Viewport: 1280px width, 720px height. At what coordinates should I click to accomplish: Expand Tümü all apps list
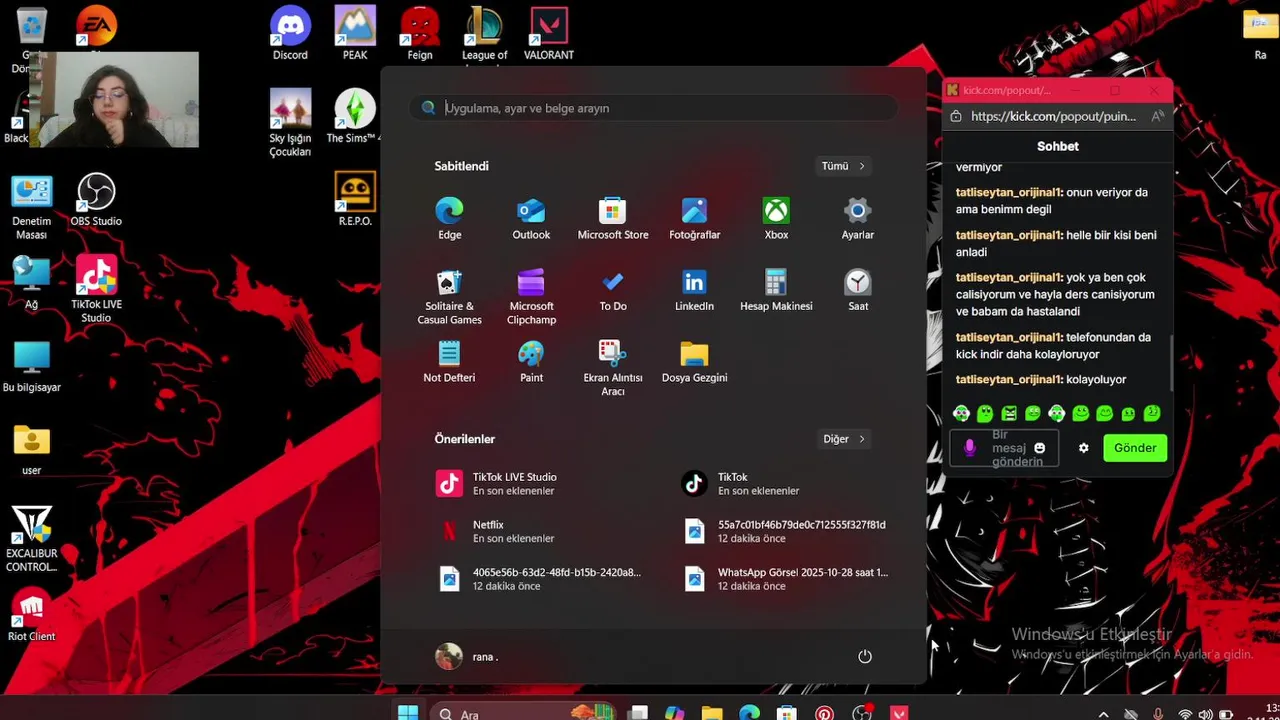(844, 166)
